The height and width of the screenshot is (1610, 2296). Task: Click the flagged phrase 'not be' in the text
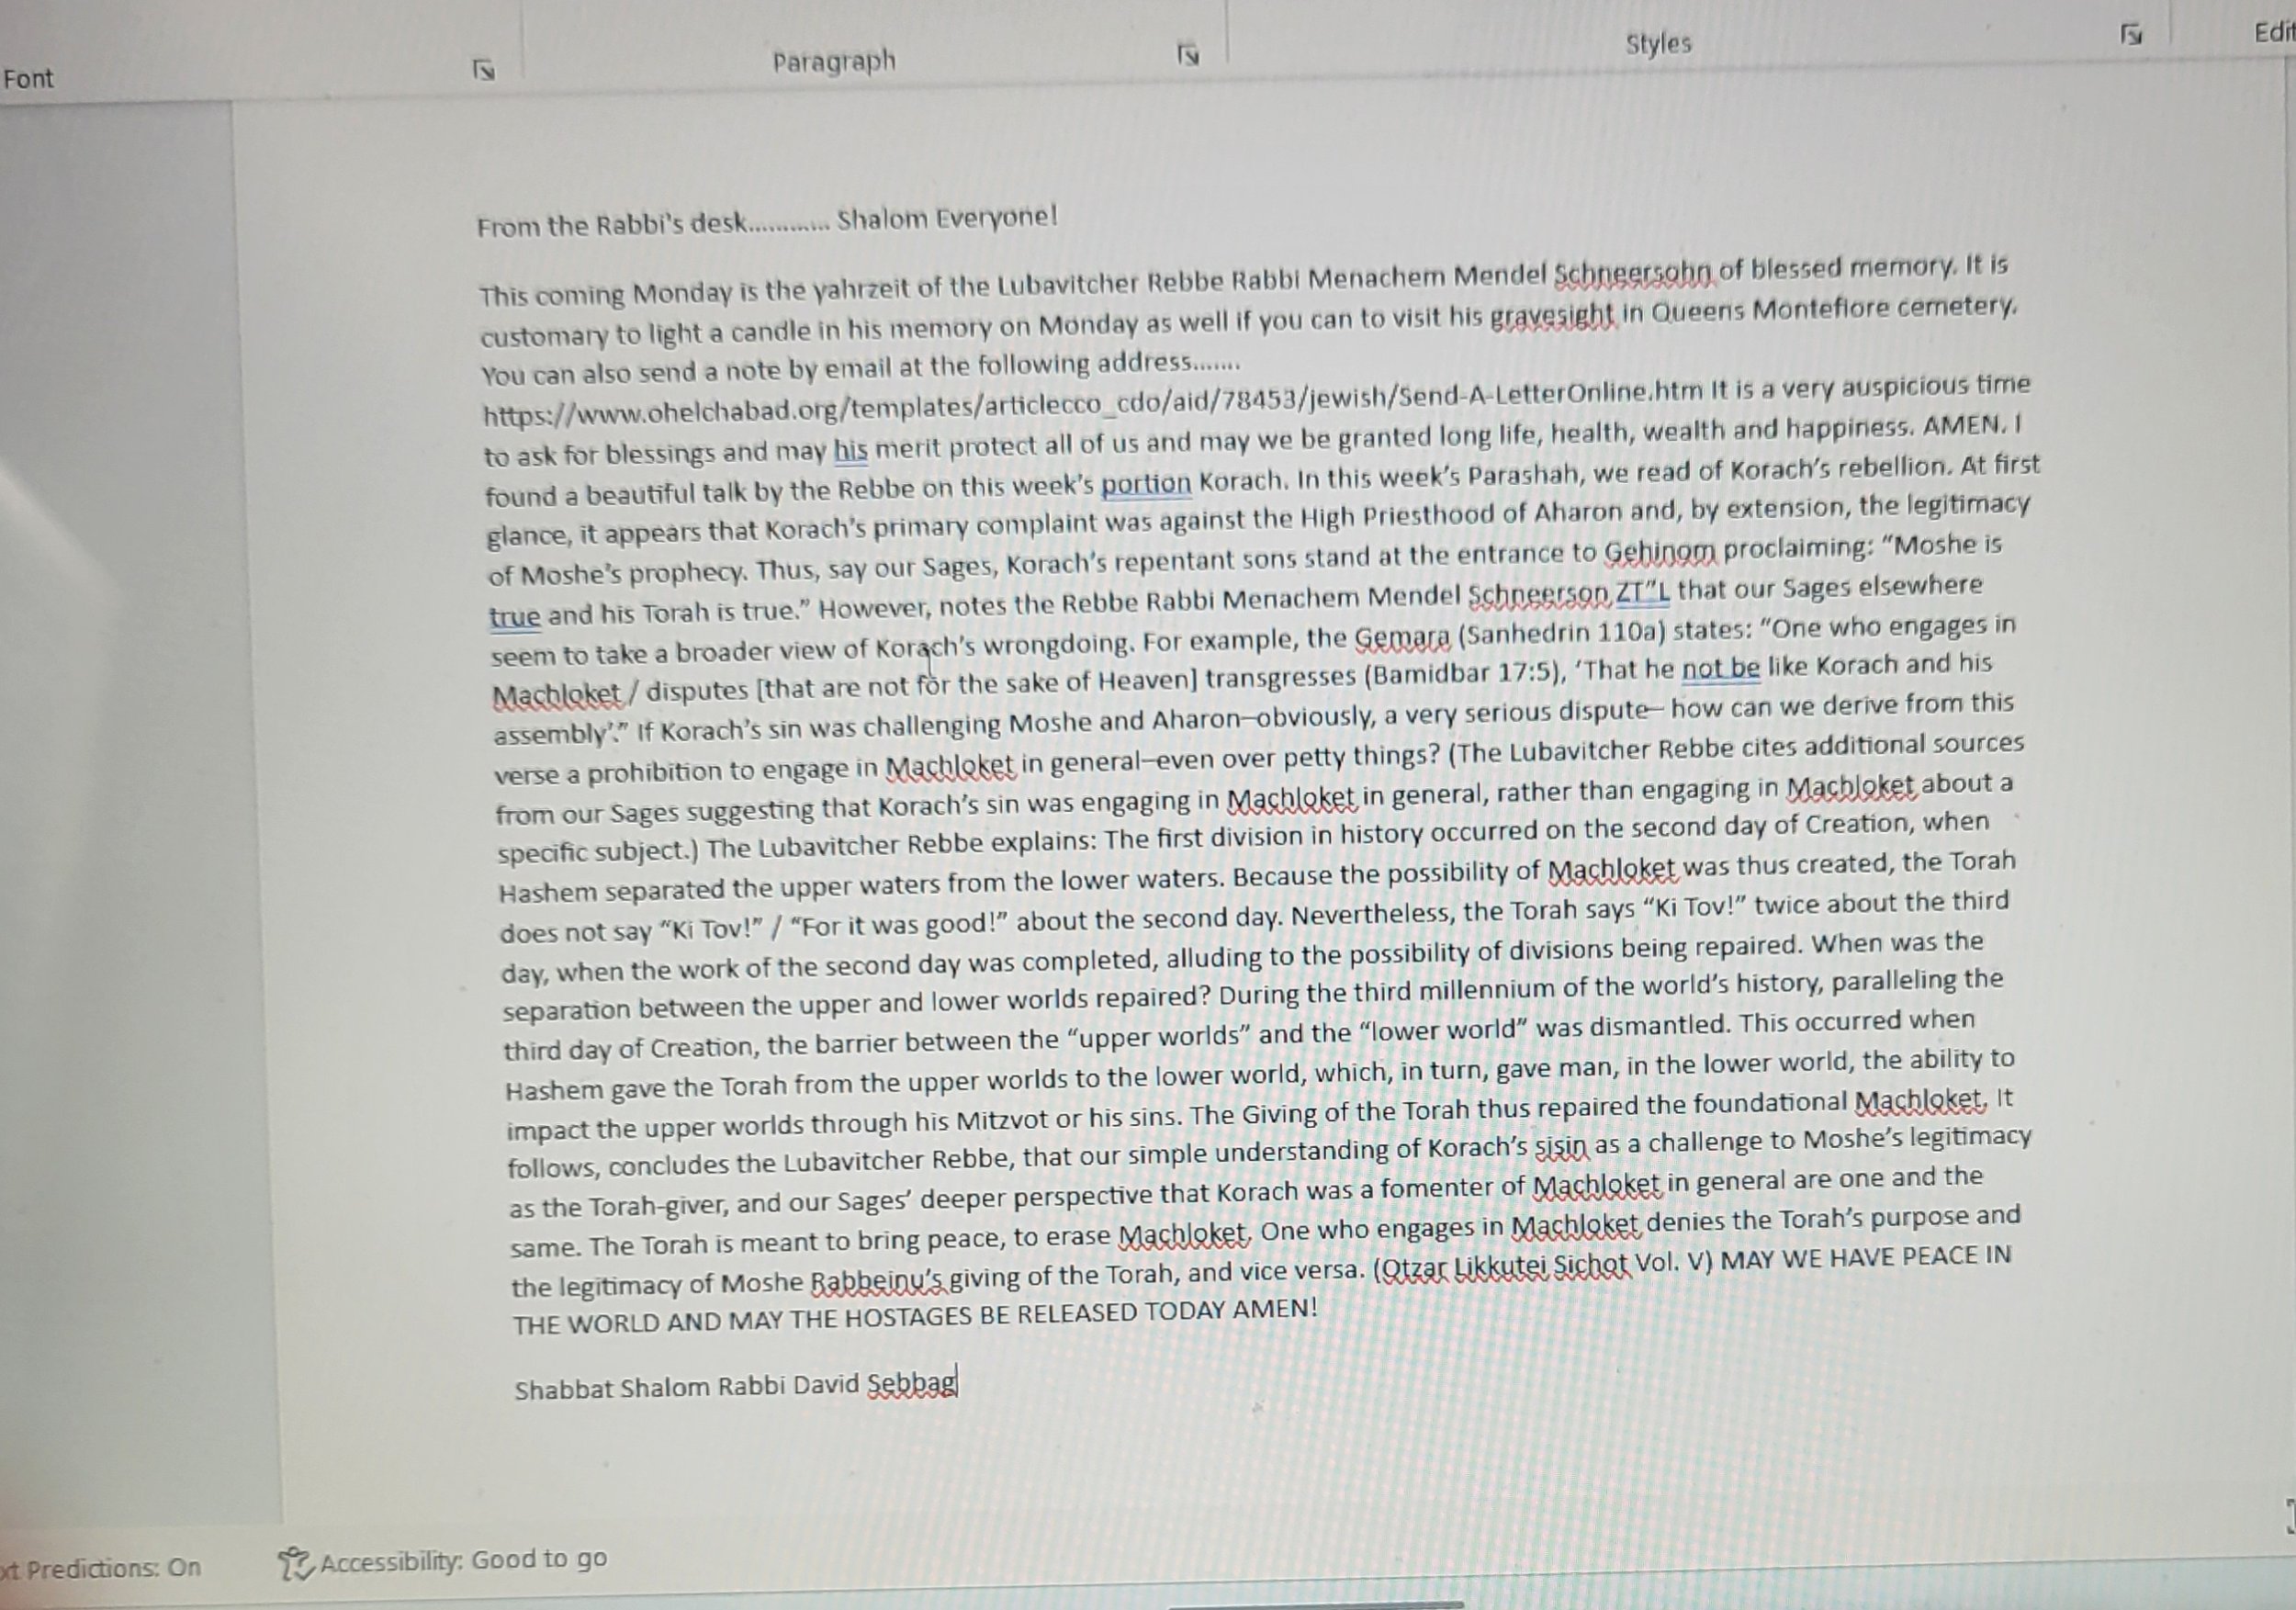coord(1720,668)
